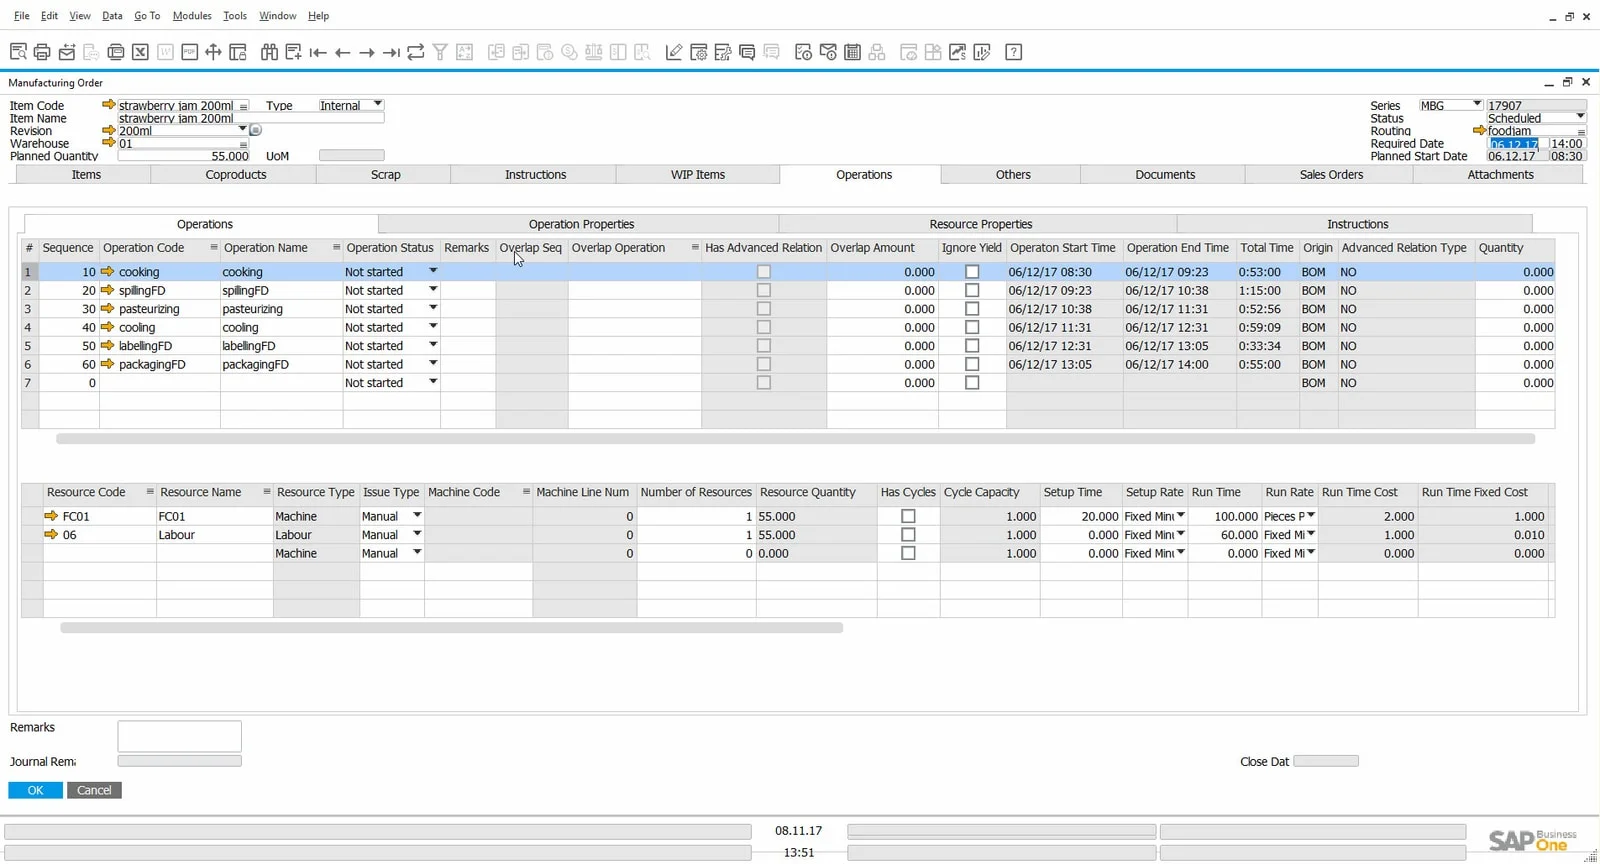The image size is (1600, 864).
Task: Open the Modules menu
Action: pos(192,16)
